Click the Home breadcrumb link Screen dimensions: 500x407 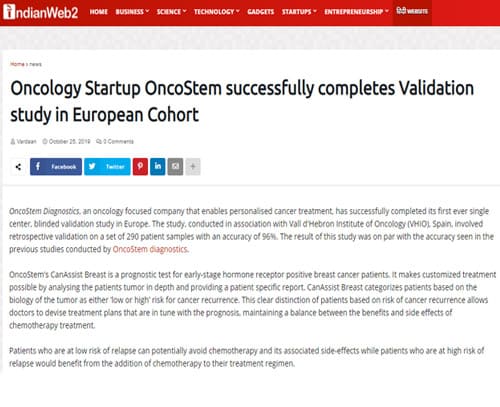tap(17, 64)
